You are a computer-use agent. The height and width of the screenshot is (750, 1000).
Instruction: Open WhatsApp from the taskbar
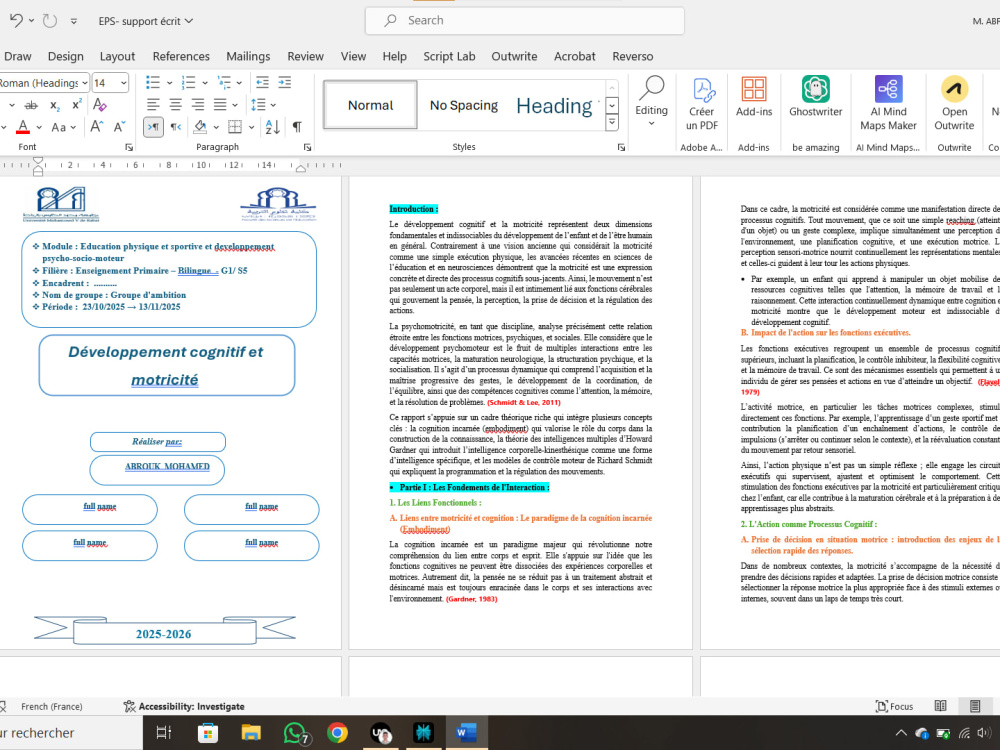click(295, 733)
